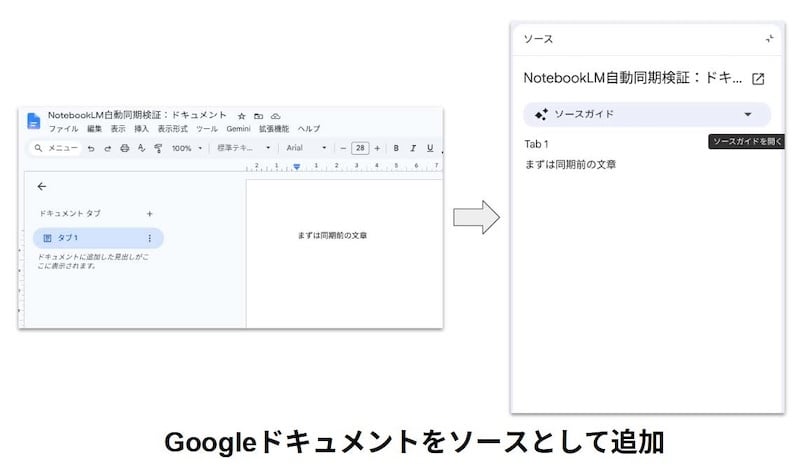Image resolution: width=804 pixels, height=465 pixels.
Task: Click the Tab 1 label in source panel
Action: point(536,144)
